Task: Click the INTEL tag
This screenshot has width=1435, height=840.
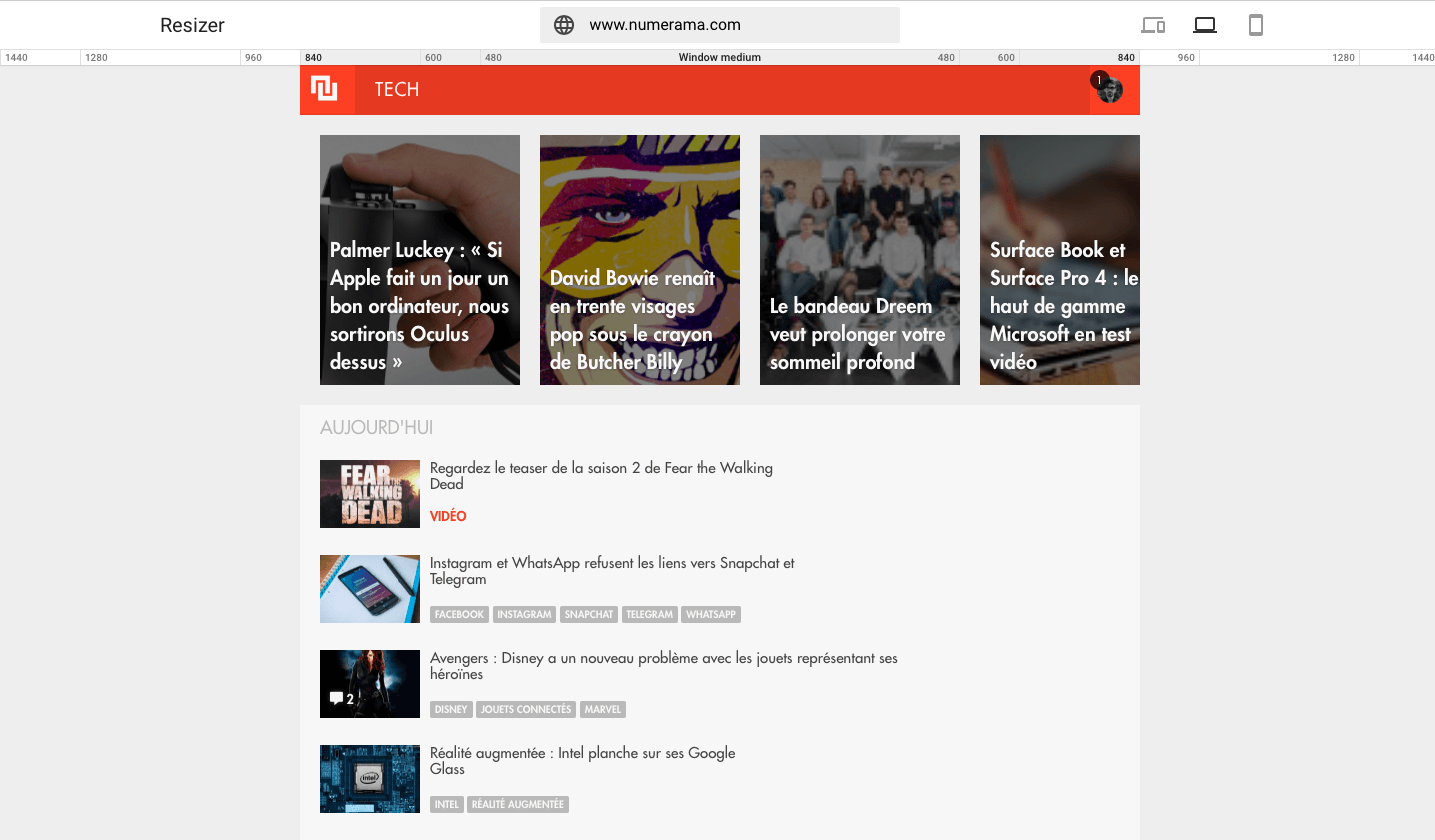Action: tap(447, 804)
